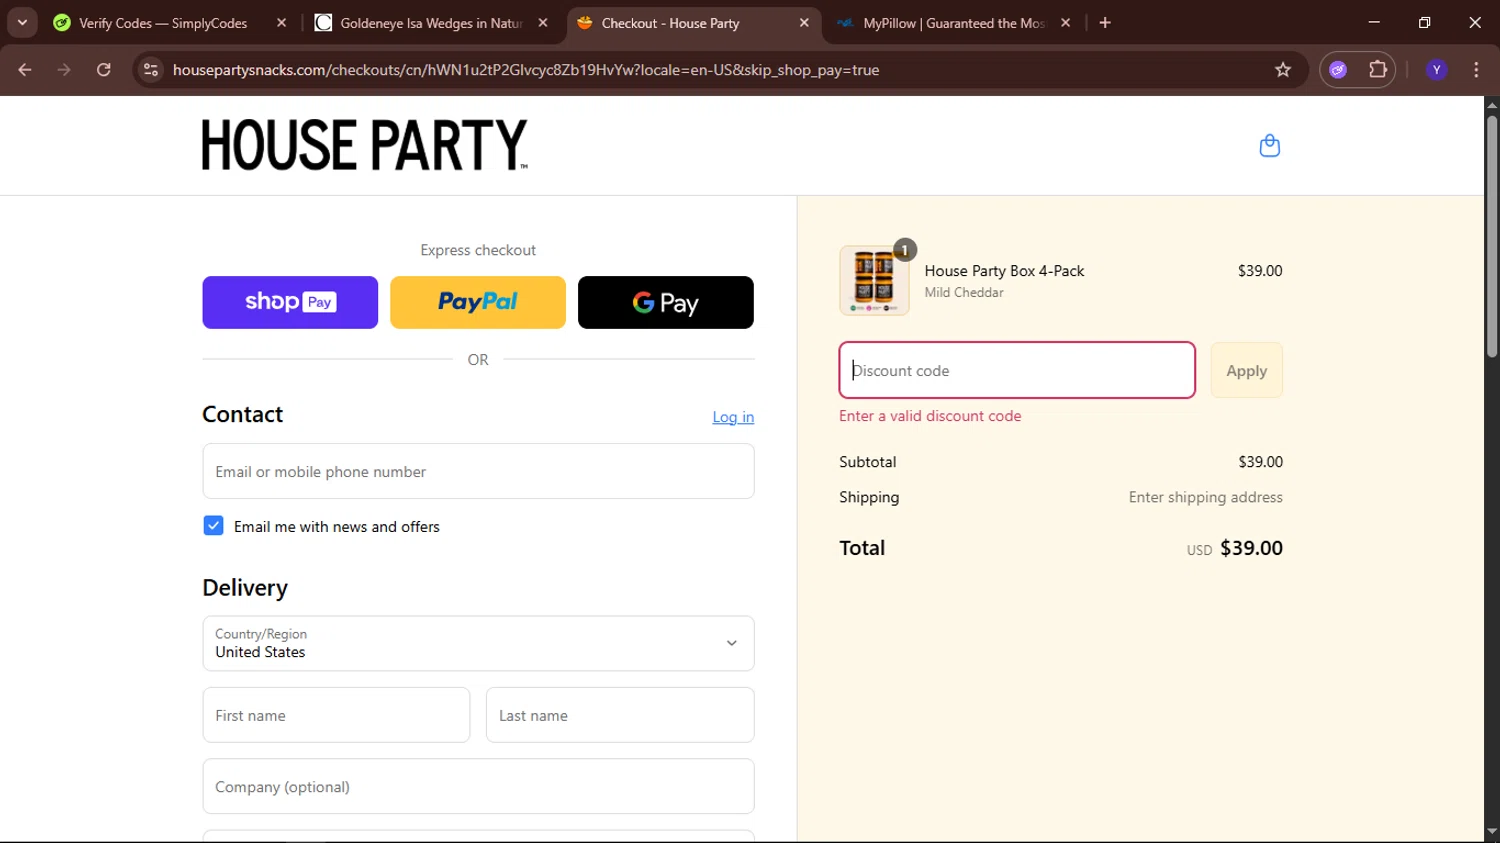Close the MyPillow tab
The image size is (1500, 843).
(x=1066, y=23)
